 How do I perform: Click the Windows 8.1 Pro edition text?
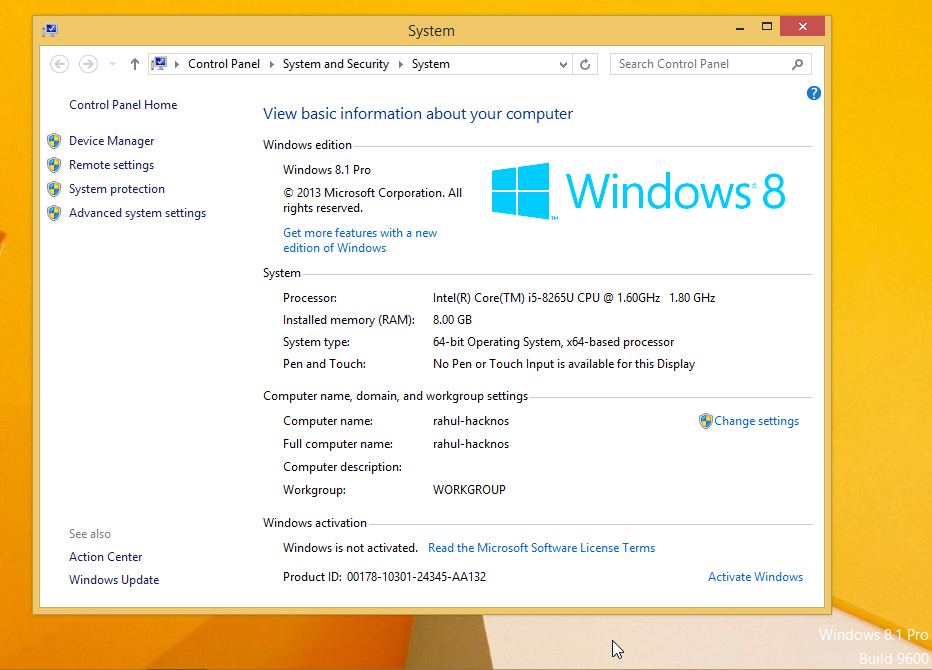(327, 169)
